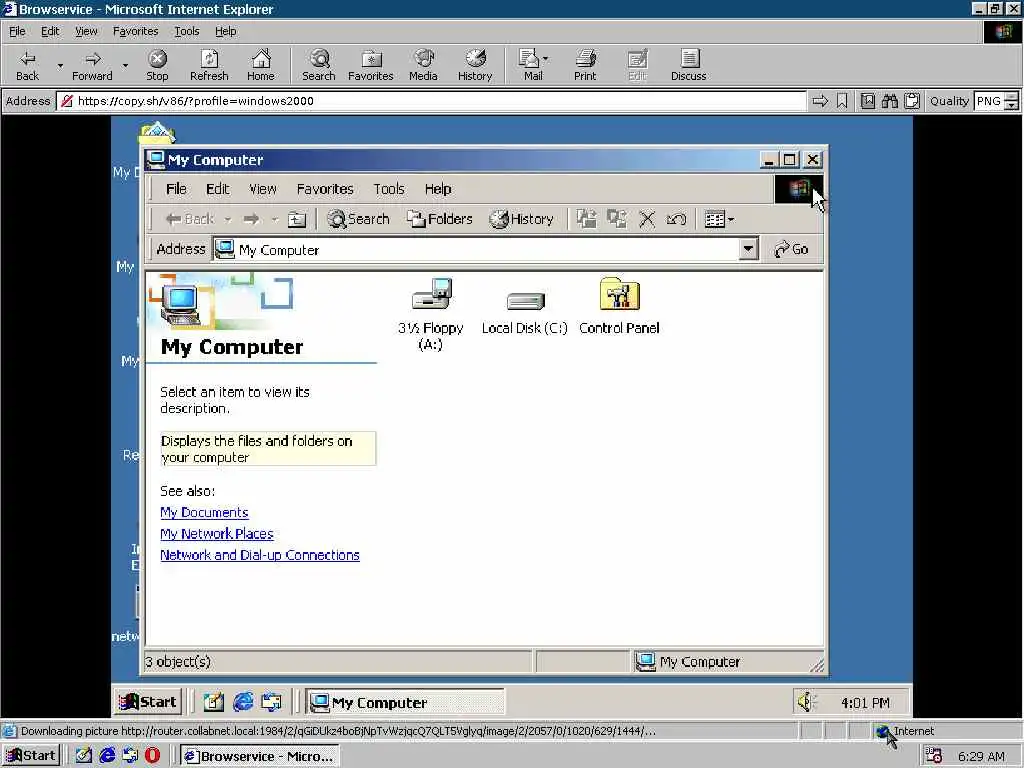The width and height of the screenshot is (1024, 768).
Task: Click the Delete X icon in My Computer toolbar
Action: click(x=647, y=219)
